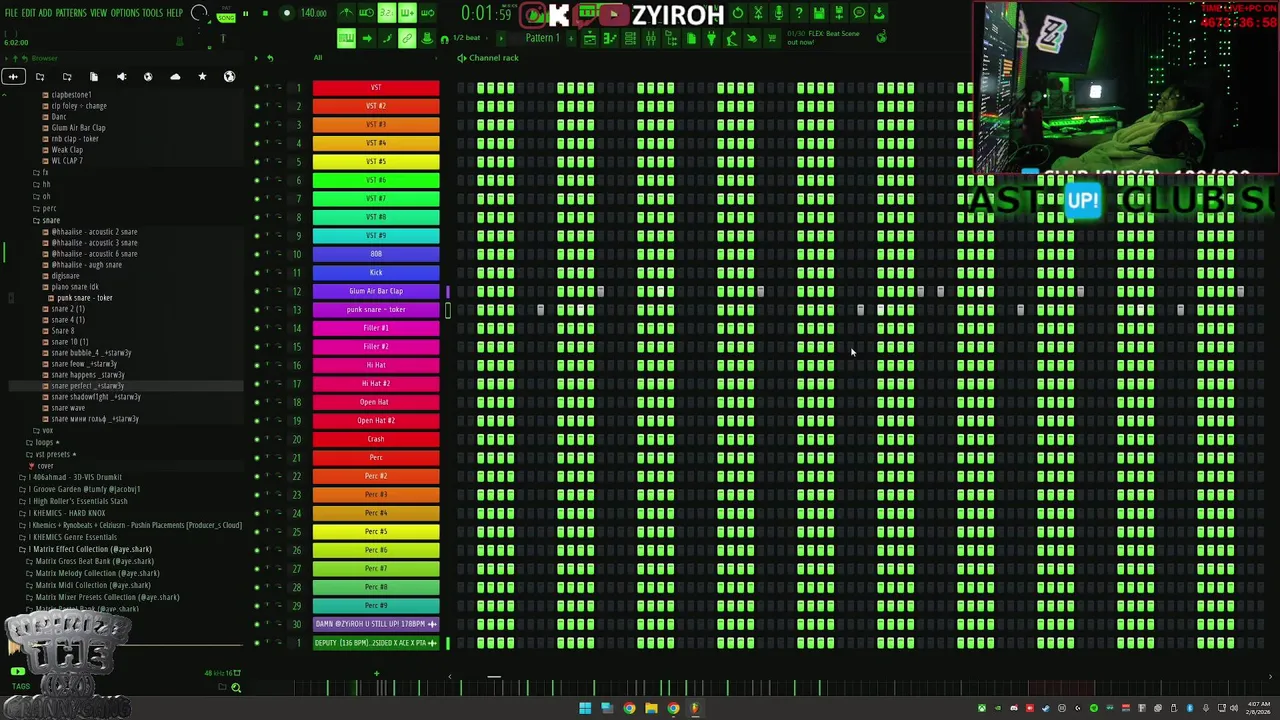Click the browser search magnifier icon
The height and width of the screenshot is (720, 1280).
[236, 687]
